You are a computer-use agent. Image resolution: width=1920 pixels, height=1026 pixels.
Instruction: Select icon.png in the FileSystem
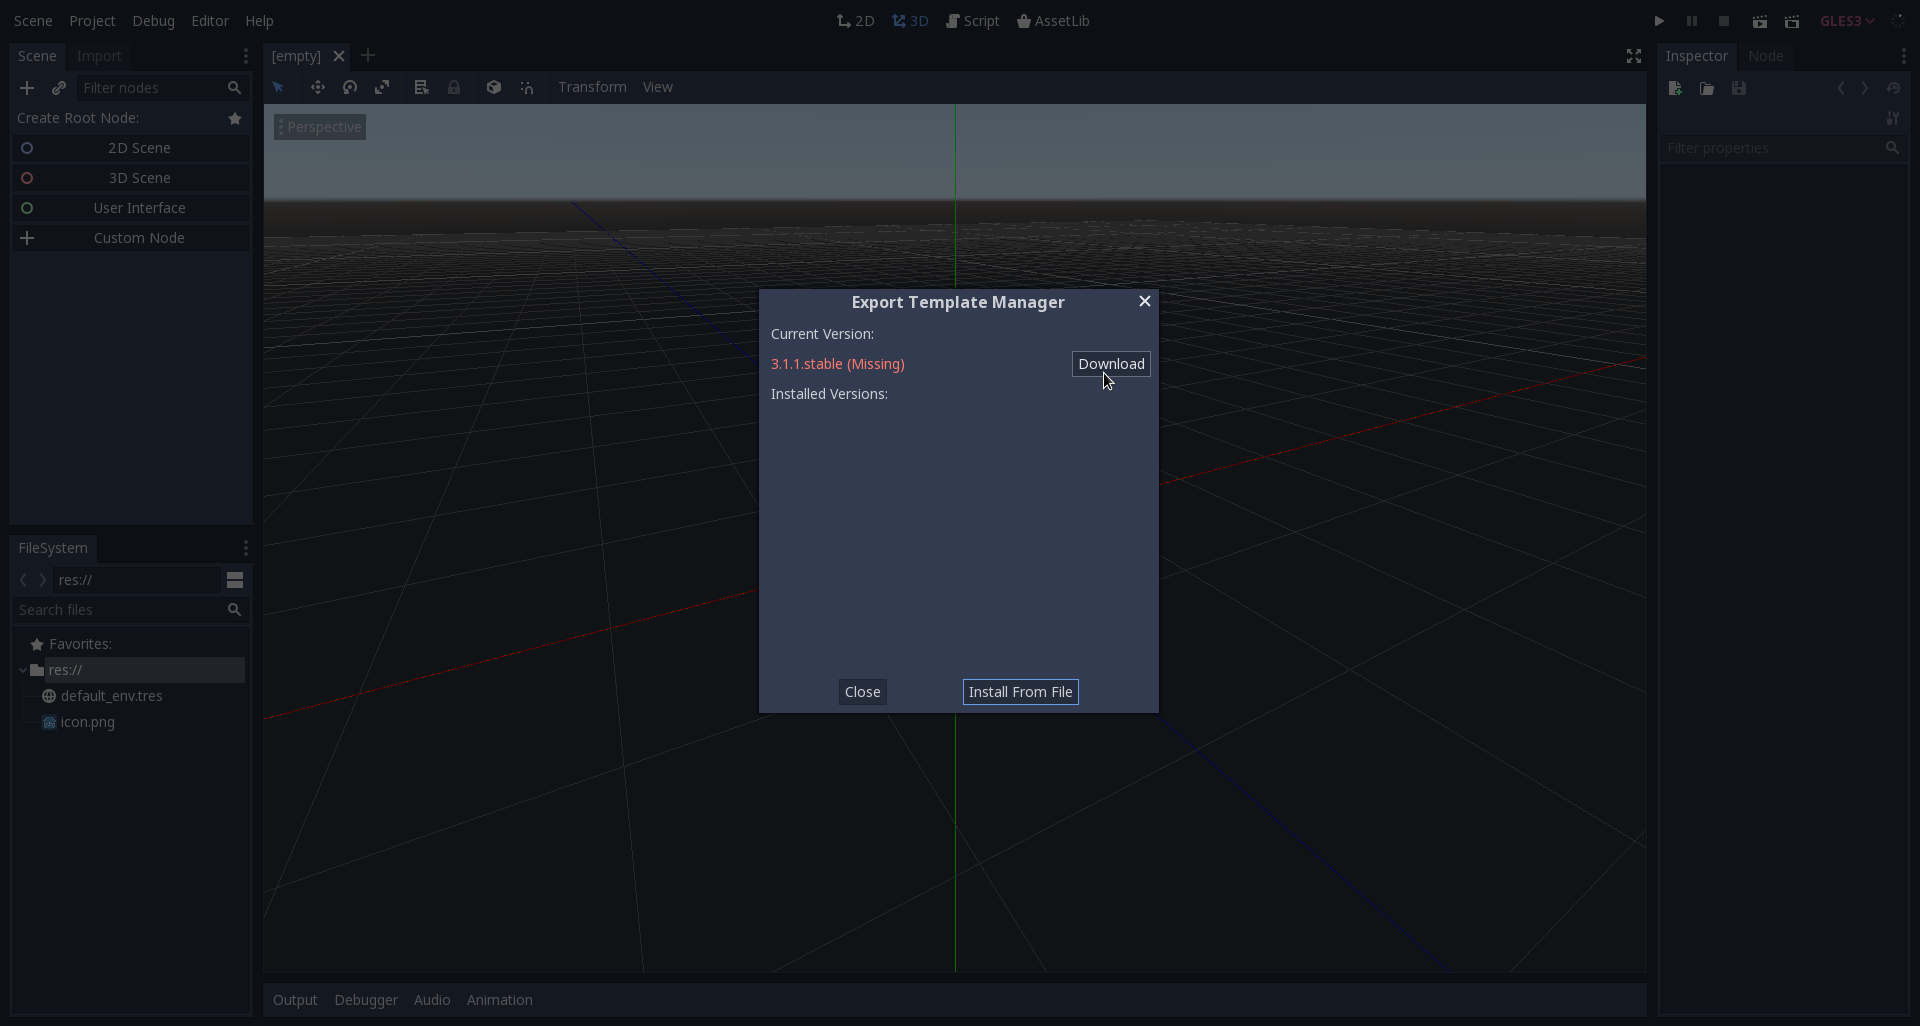88,722
